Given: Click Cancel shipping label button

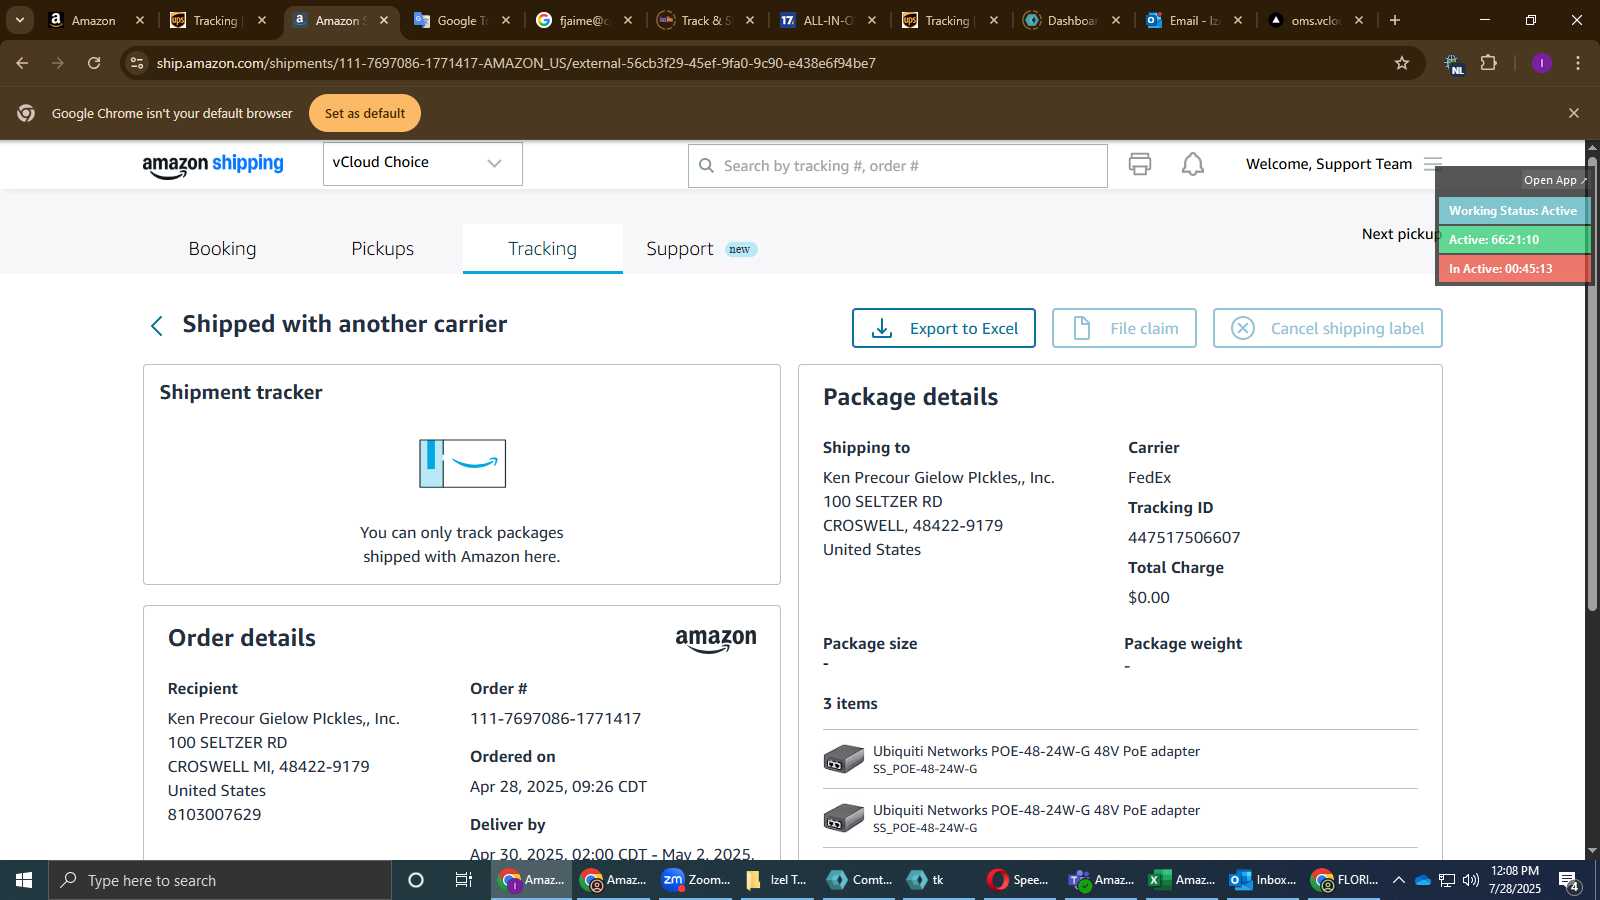Looking at the screenshot, I should 1327,328.
